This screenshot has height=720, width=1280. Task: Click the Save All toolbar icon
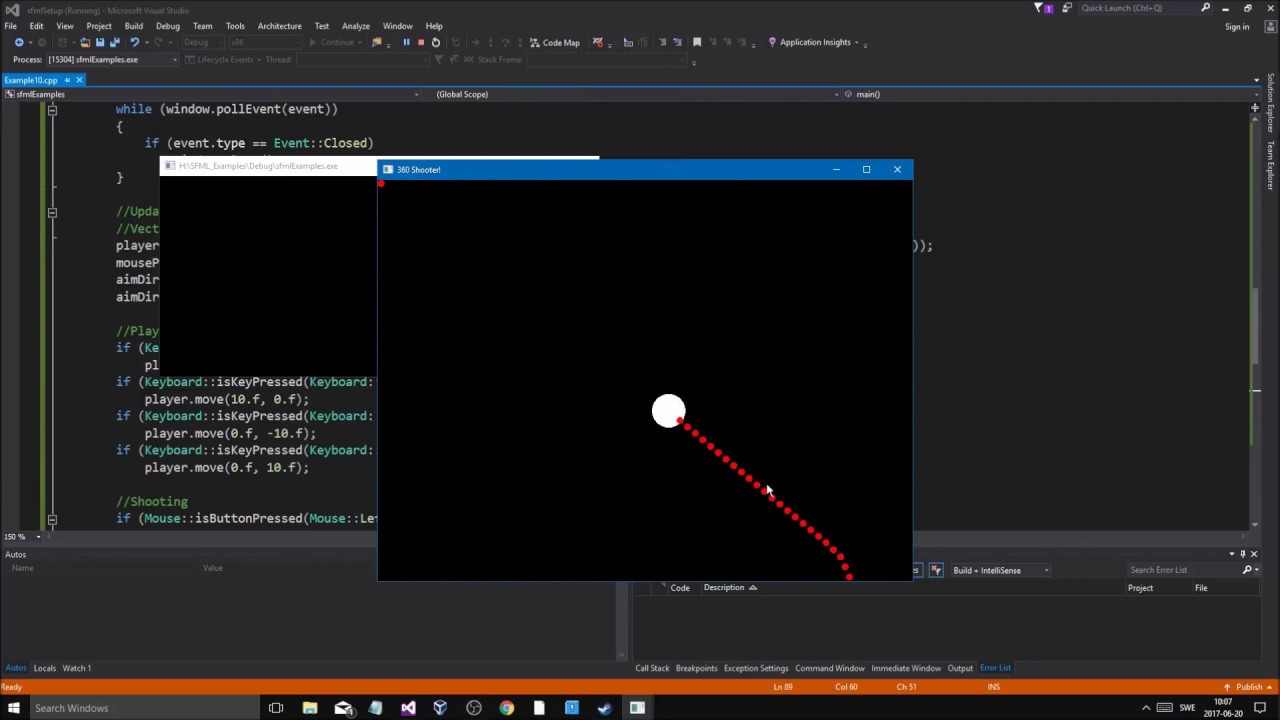(114, 42)
